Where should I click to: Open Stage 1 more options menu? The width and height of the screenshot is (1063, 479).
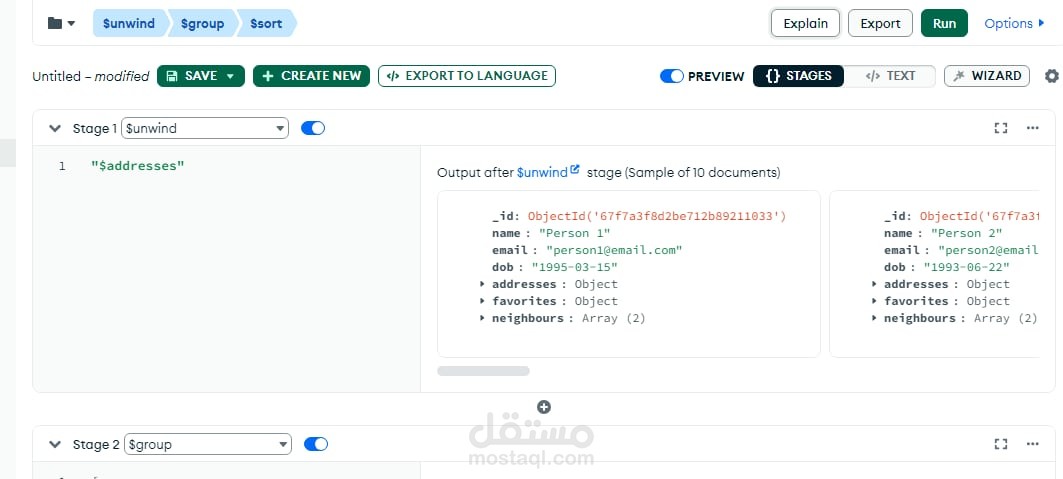tap(1032, 128)
